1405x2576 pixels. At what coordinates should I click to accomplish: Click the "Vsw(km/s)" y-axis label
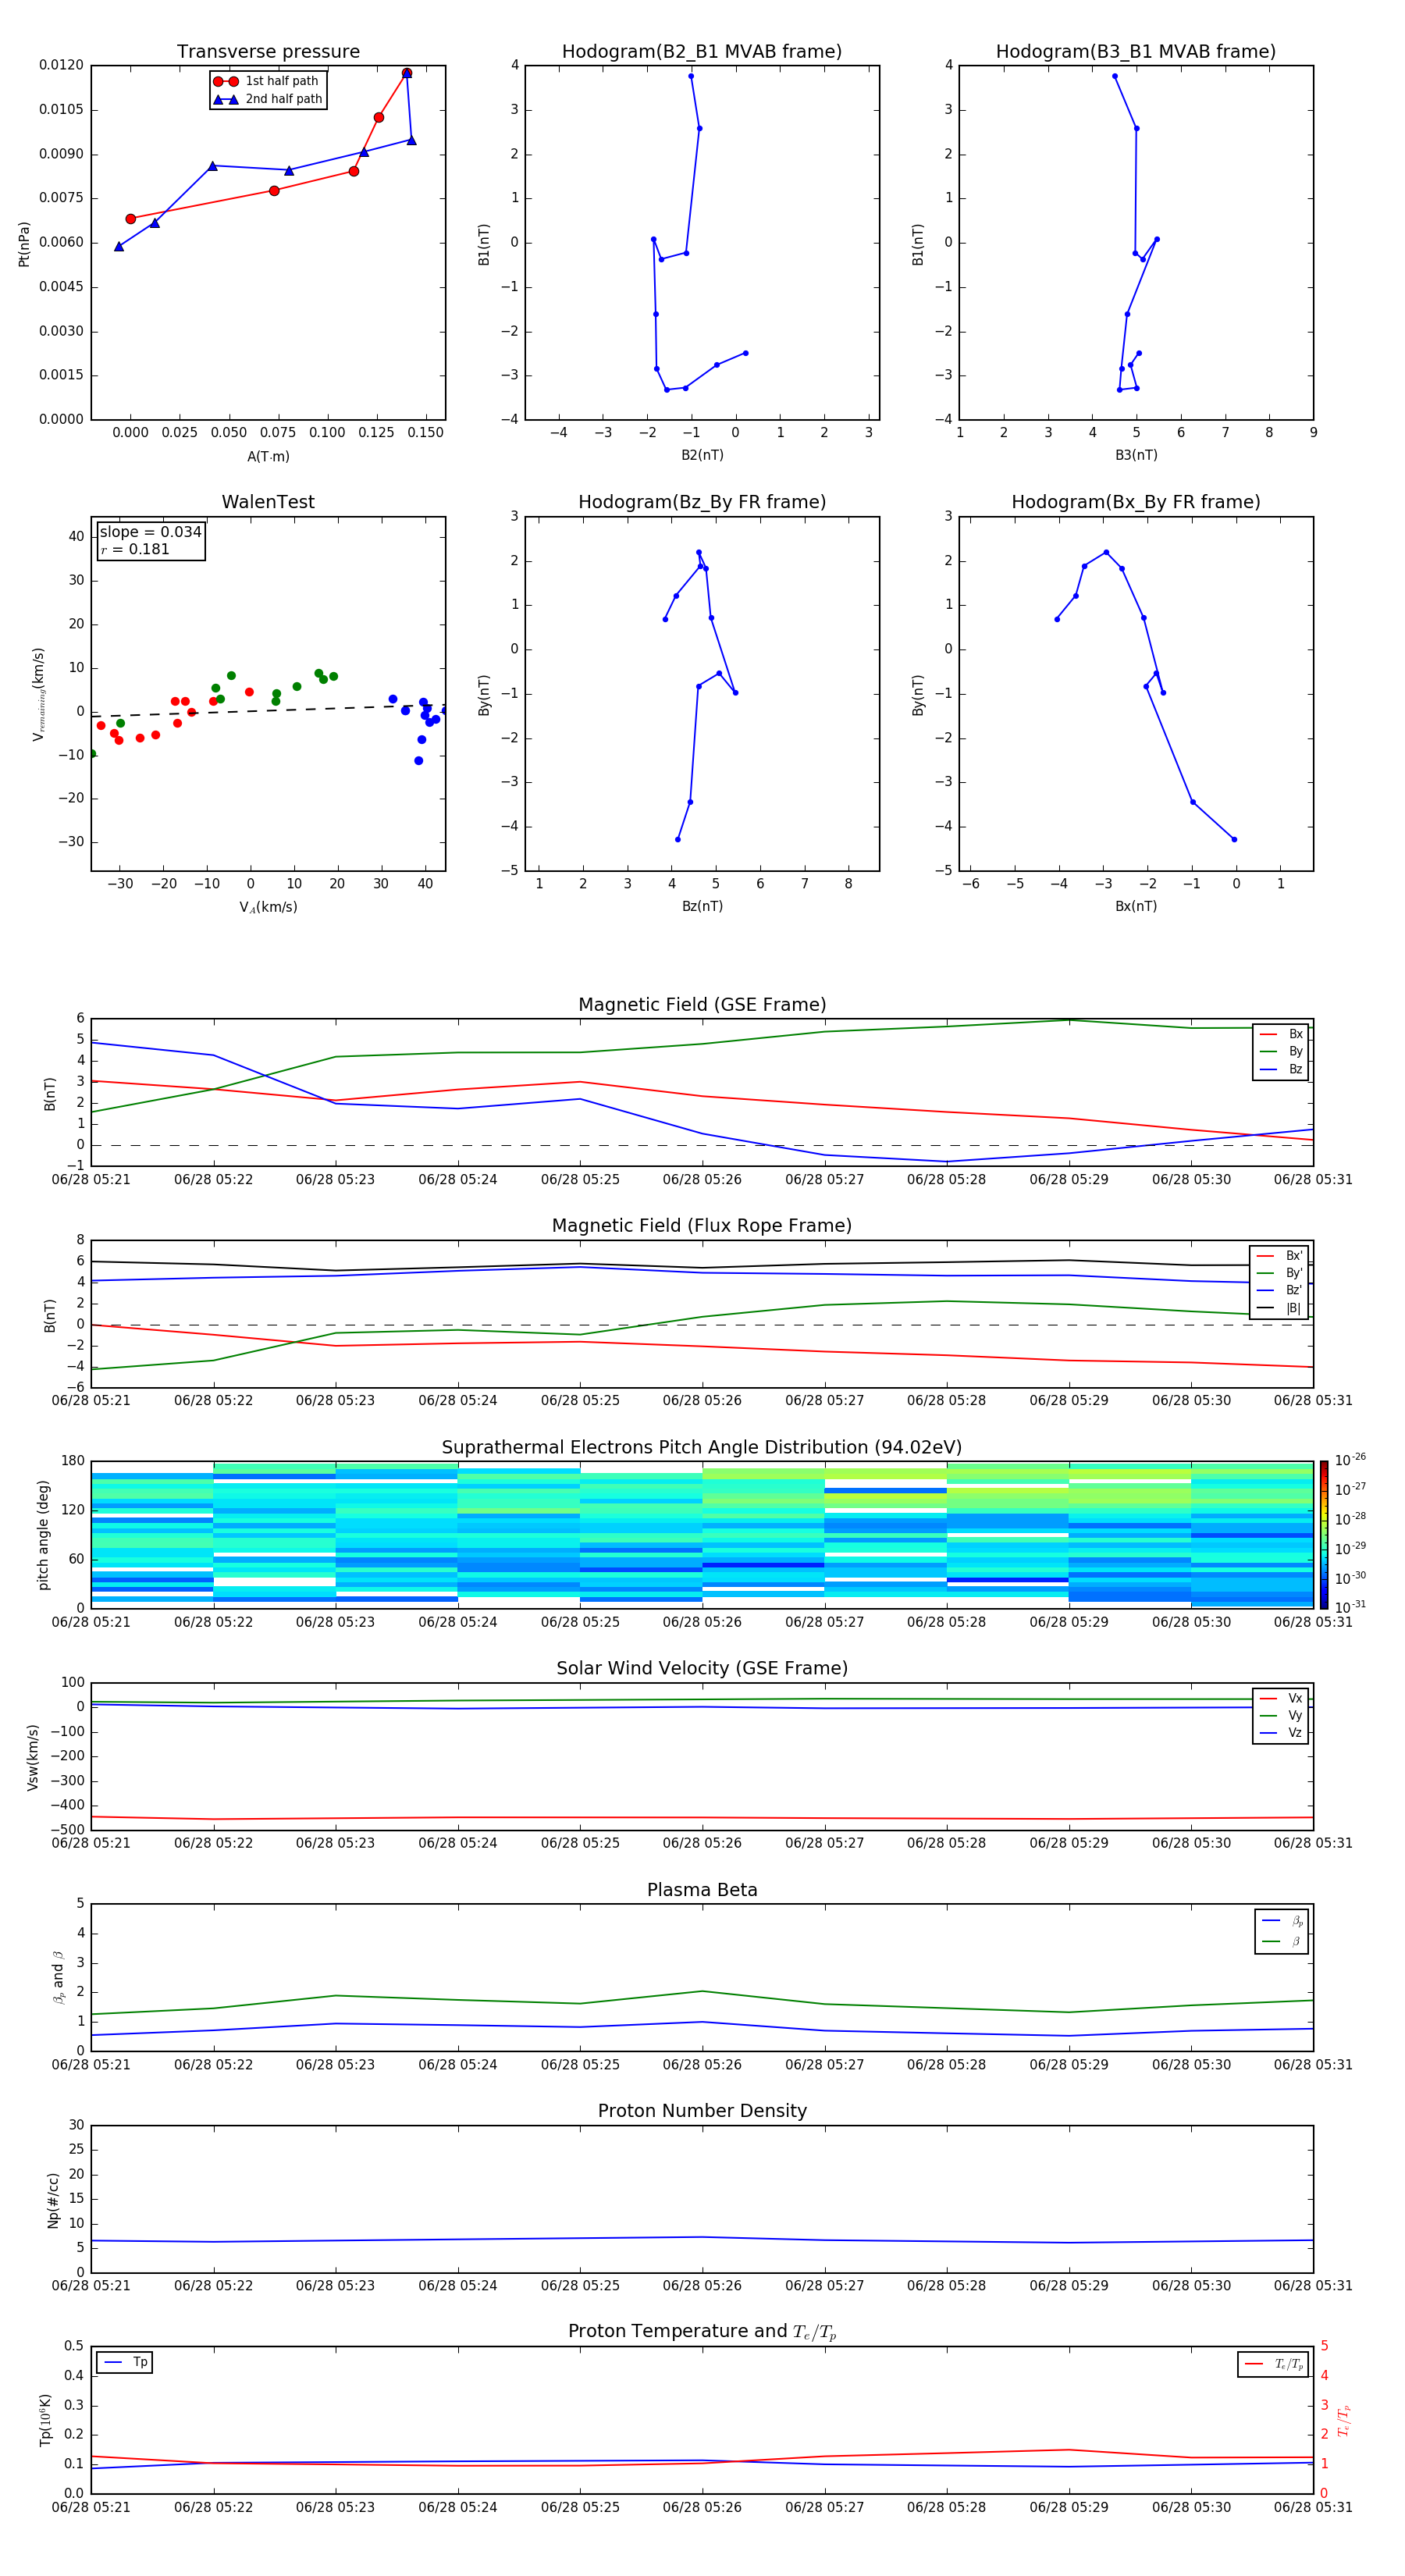33,1757
